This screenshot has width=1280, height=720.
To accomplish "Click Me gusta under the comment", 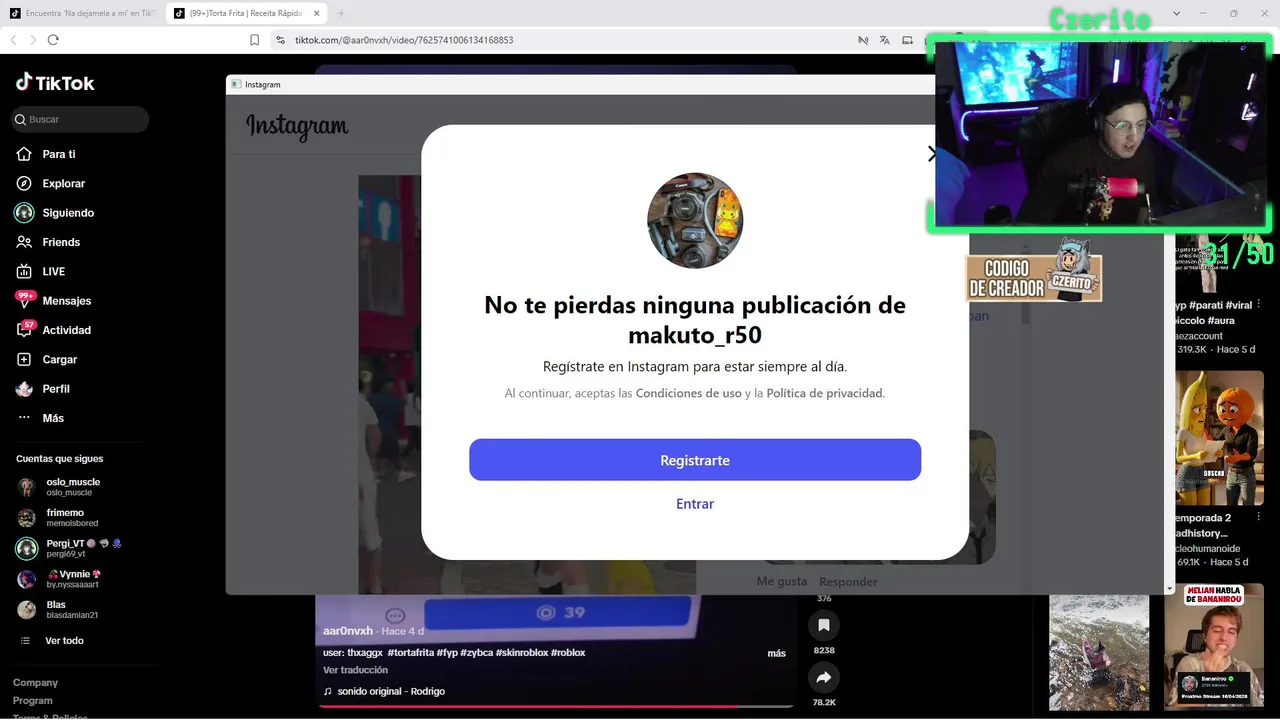I will [782, 581].
